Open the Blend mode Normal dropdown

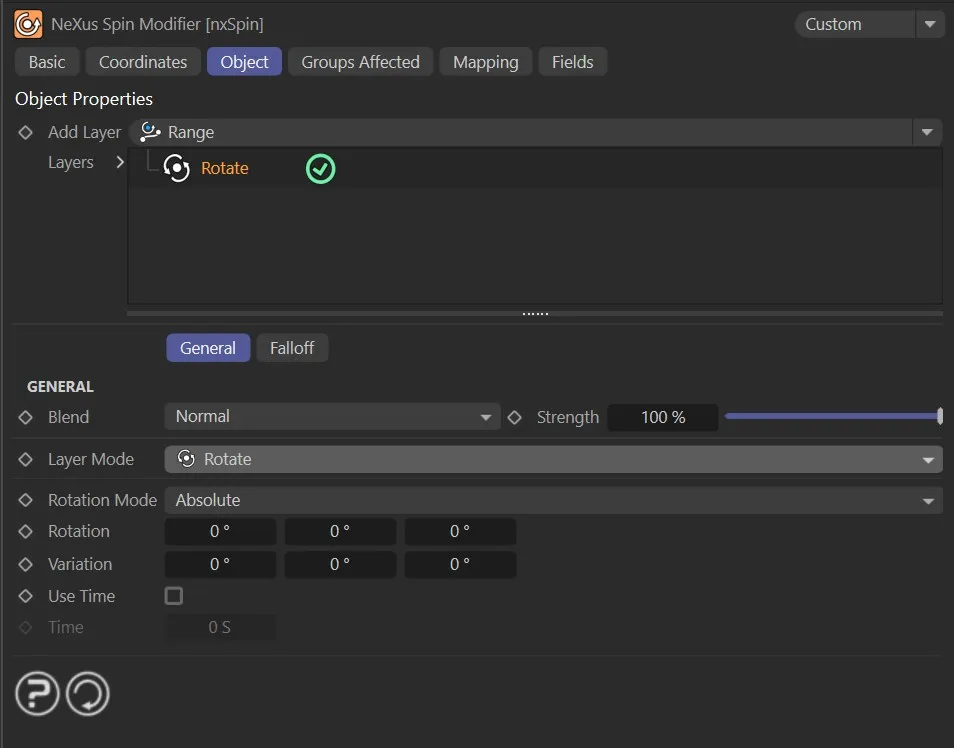(332, 417)
